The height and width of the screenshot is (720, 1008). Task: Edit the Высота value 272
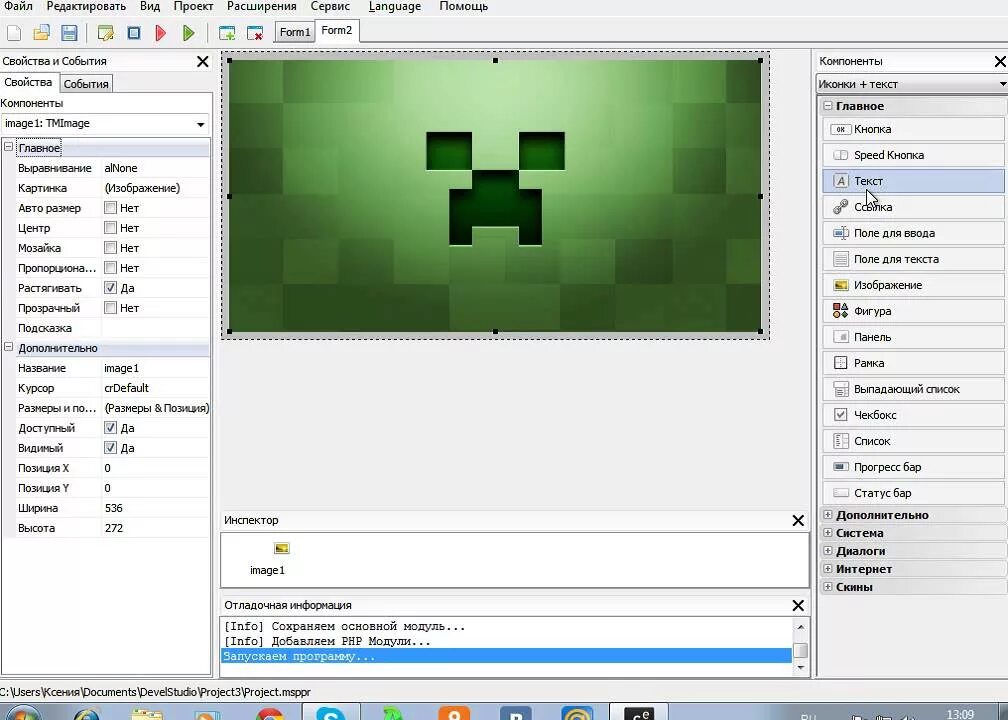pos(156,528)
